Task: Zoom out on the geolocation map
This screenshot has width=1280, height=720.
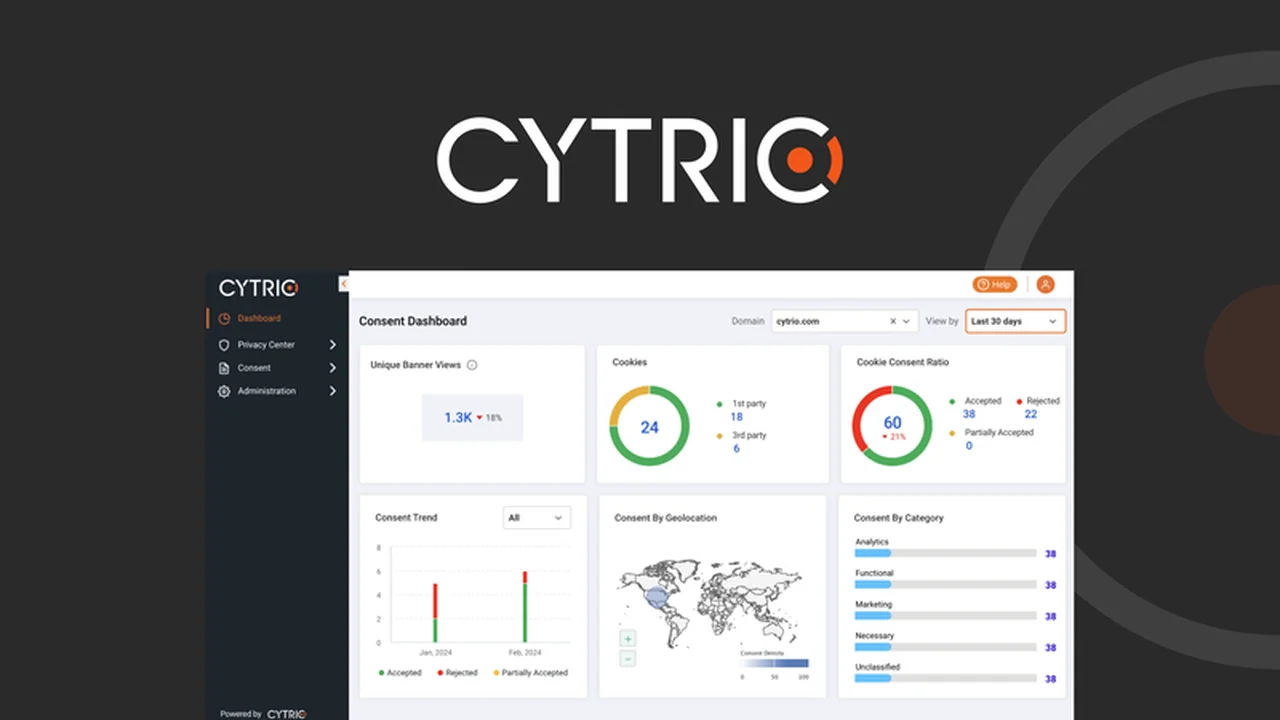Action: [627, 658]
